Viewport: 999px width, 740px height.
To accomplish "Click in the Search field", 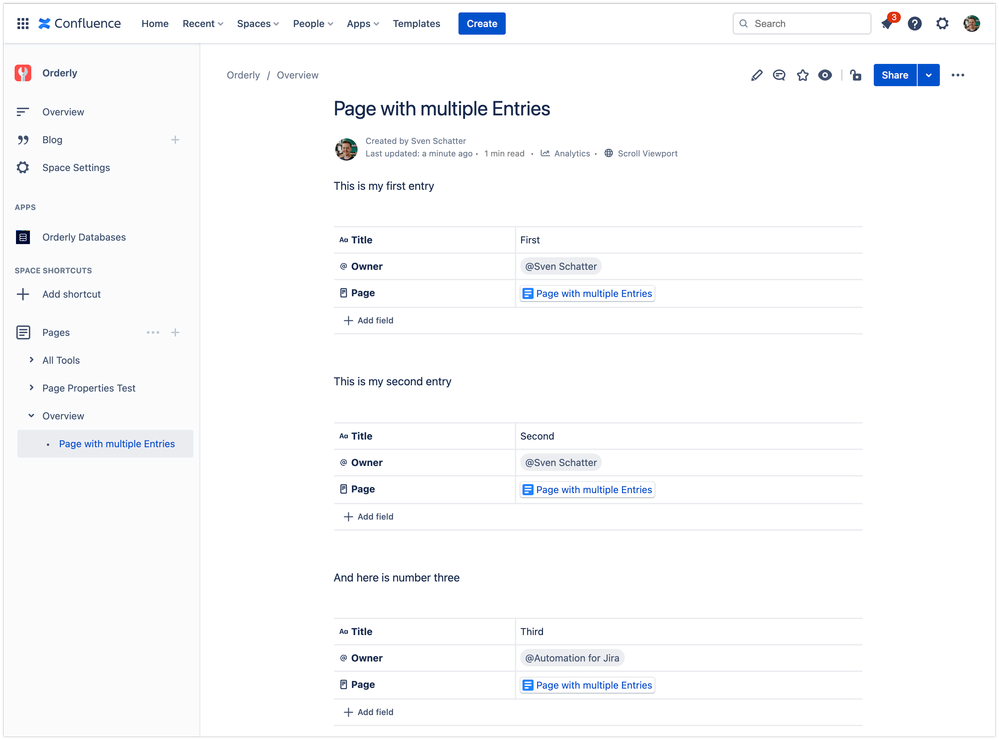I will coord(800,22).
